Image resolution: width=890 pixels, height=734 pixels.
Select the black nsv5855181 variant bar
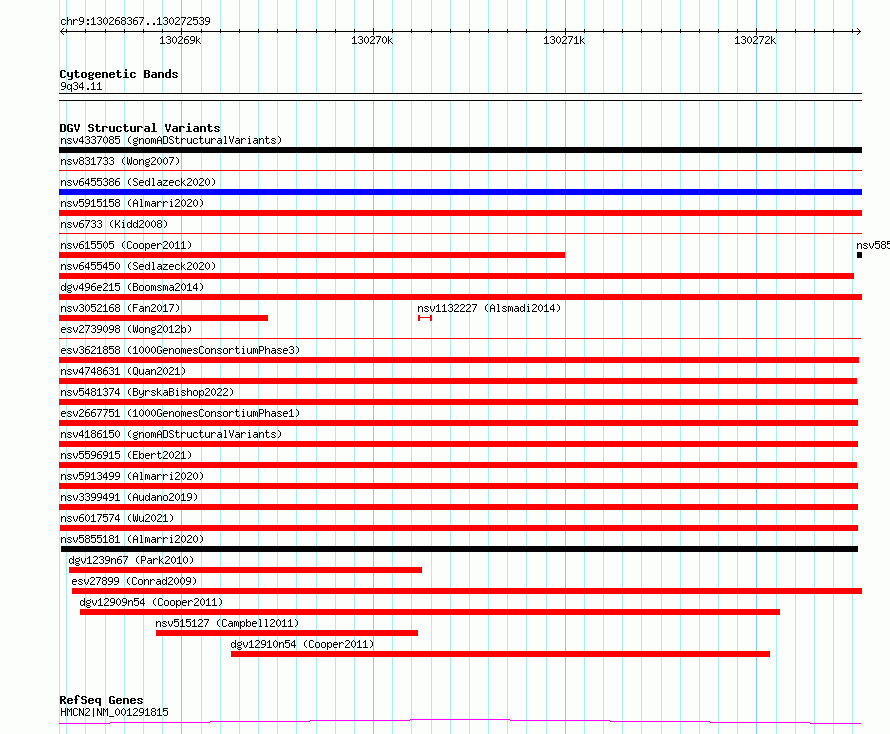(459, 549)
